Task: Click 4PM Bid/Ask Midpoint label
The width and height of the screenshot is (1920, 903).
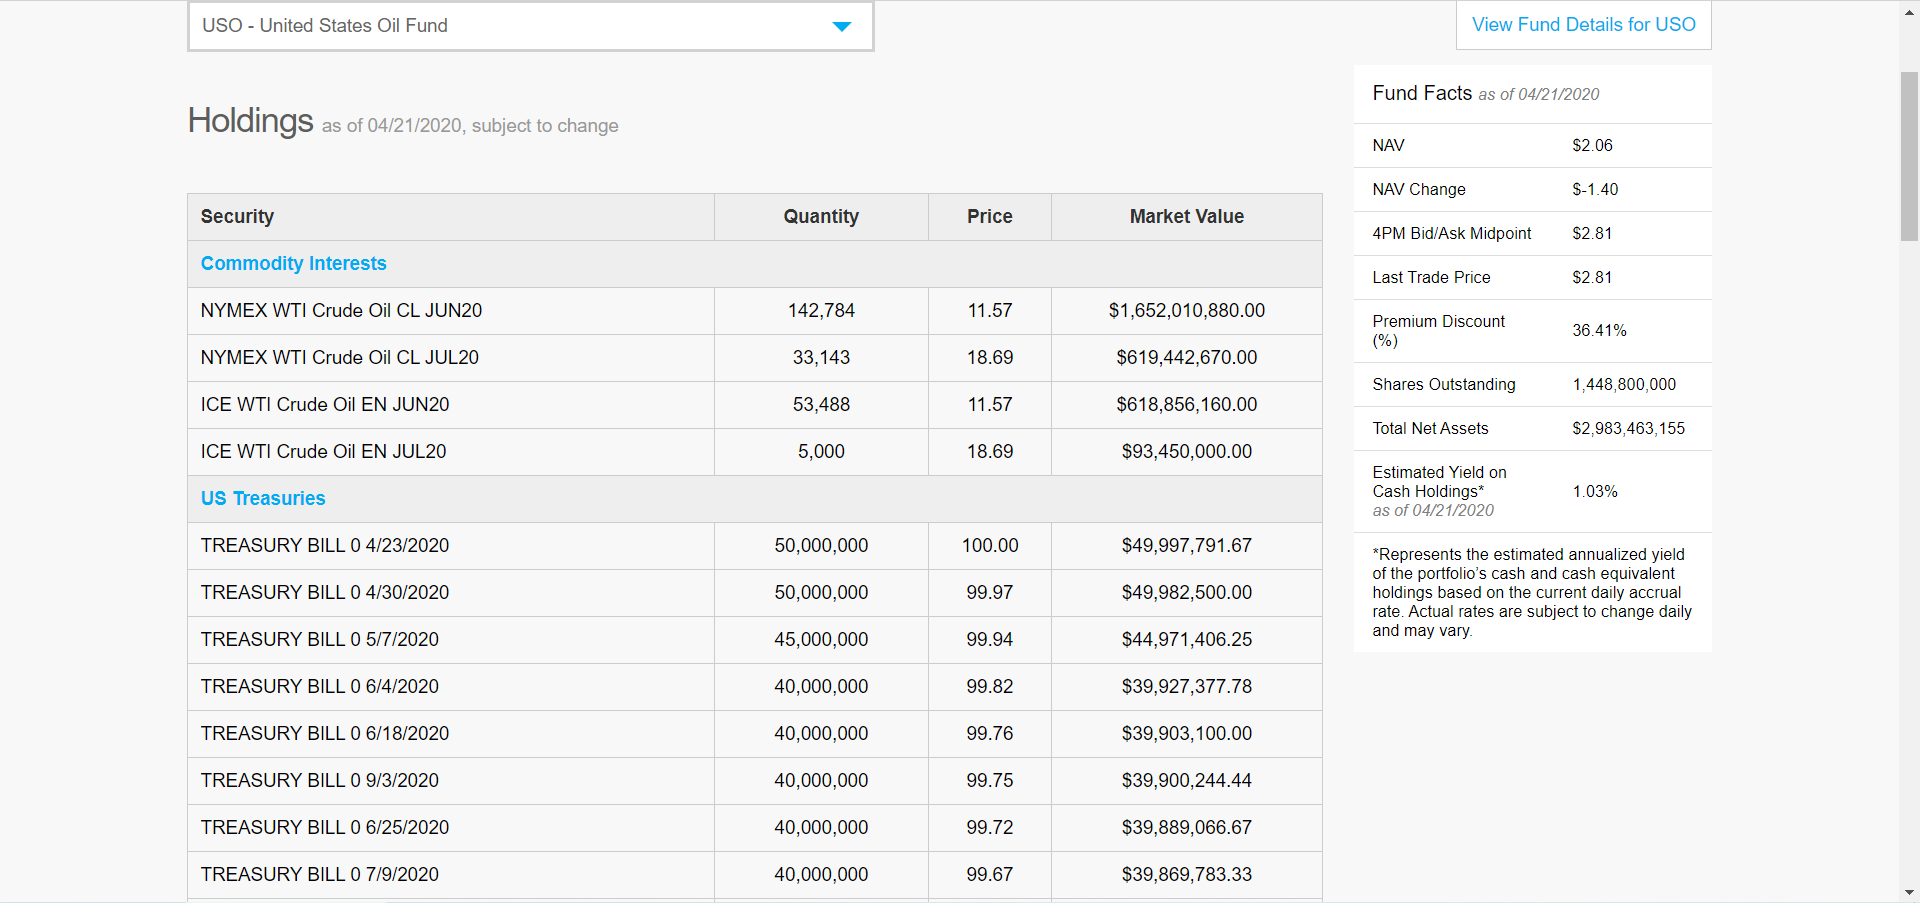Action: coord(1452,234)
